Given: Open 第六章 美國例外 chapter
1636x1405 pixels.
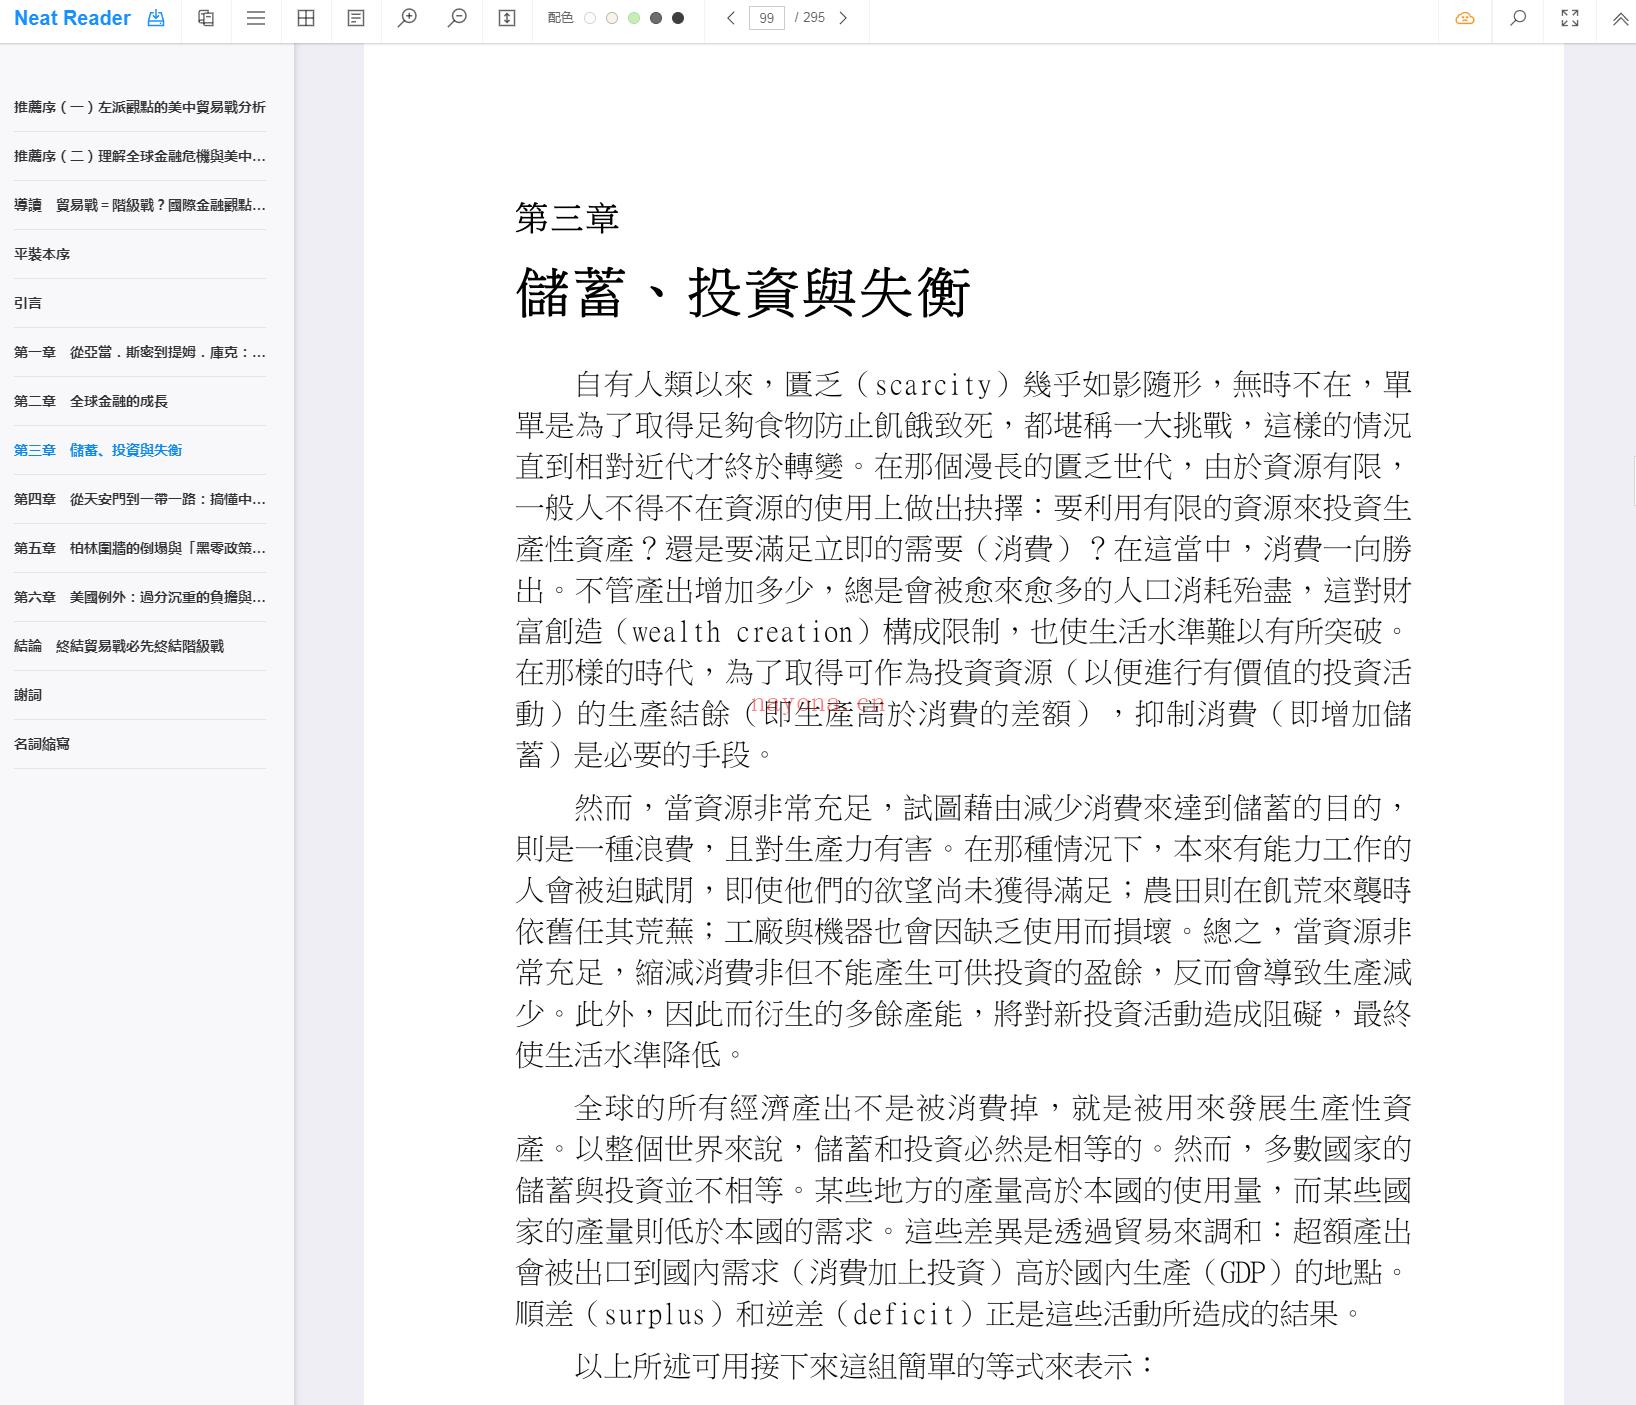Looking at the screenshot, I should [x=140, y=597].
